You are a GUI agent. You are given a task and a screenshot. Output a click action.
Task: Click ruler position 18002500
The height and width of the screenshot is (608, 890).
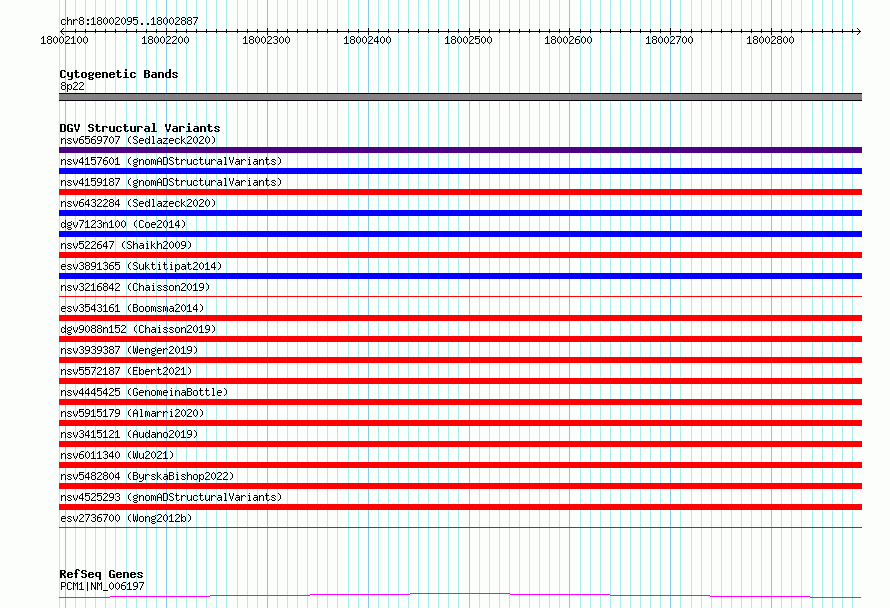tap(468, 40)
